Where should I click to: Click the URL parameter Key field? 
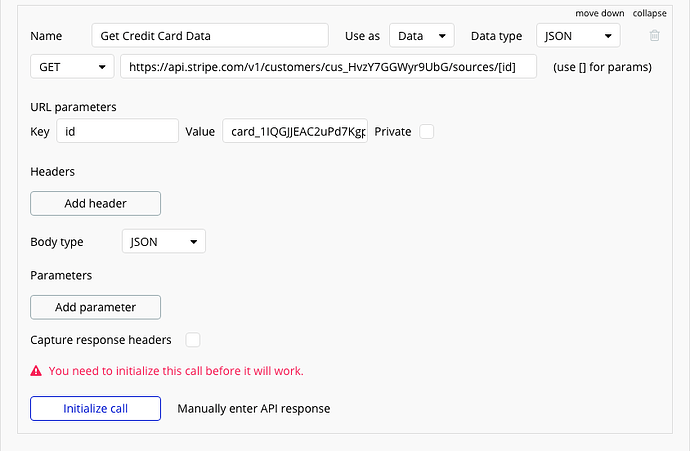pyautogui.click(x=117, y=132)
